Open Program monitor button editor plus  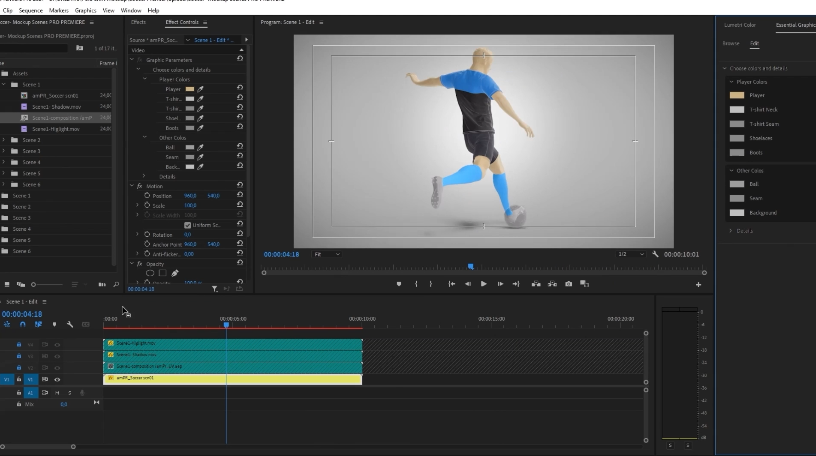(698, 285)
